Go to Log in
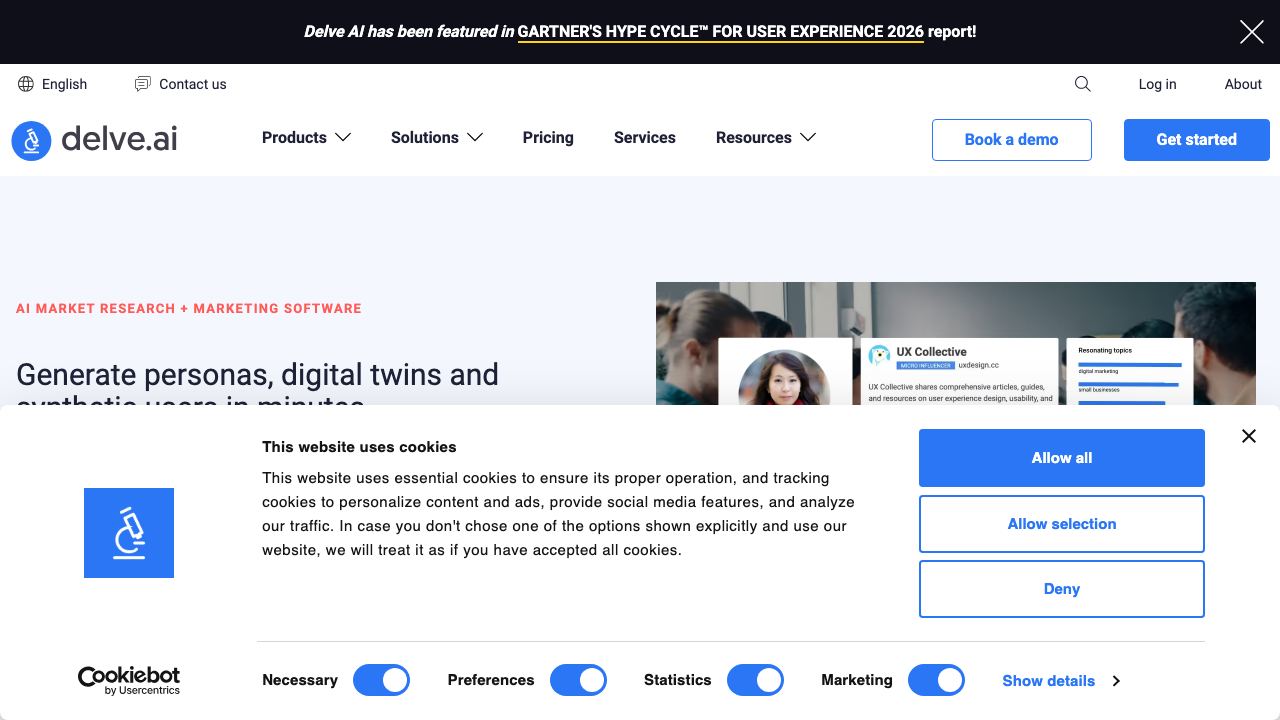The width and height of the screenshot is (1280, 720). point(1157,84)
